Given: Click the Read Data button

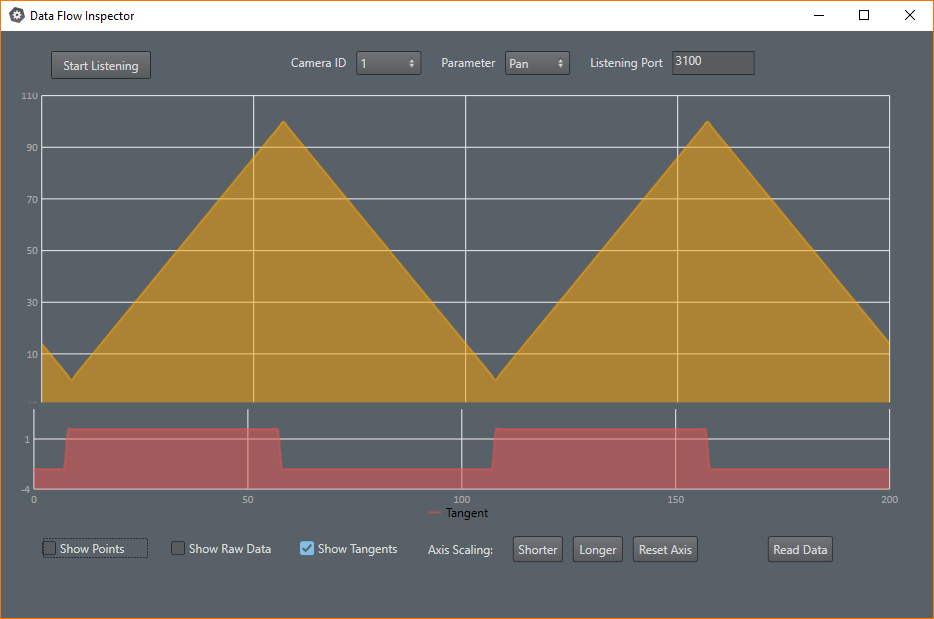Looking at the screenshot, I should (x=800, y=549).
